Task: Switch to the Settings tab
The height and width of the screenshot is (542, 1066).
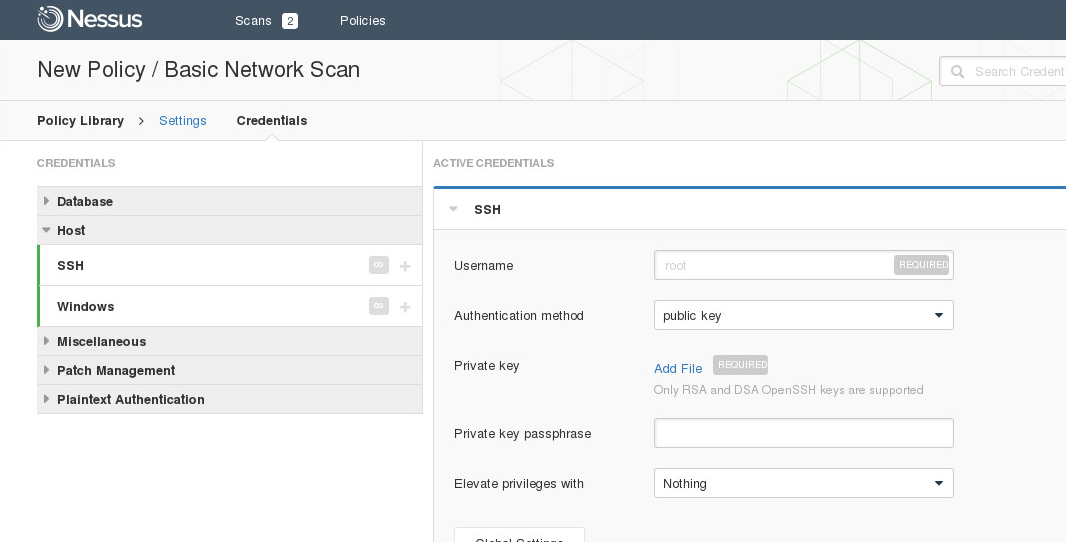Action: [x=183, y=121]
